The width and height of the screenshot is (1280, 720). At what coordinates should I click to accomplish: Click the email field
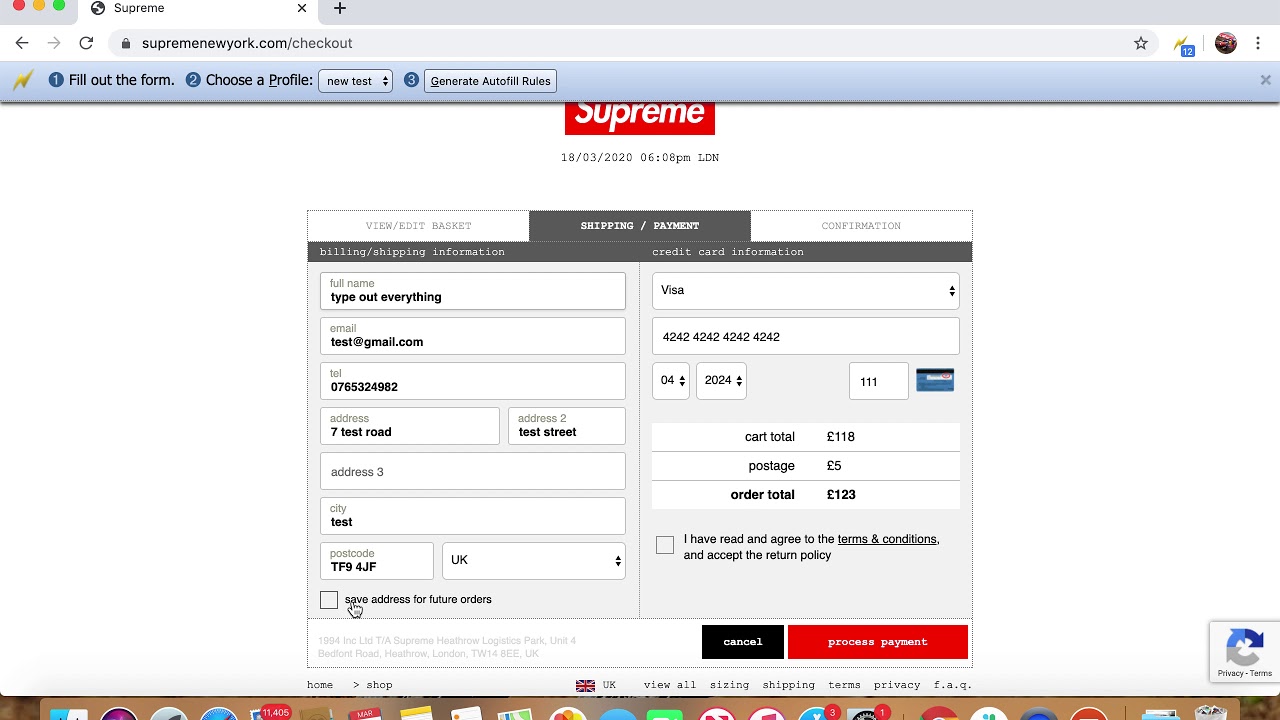[x=473, y=336]
